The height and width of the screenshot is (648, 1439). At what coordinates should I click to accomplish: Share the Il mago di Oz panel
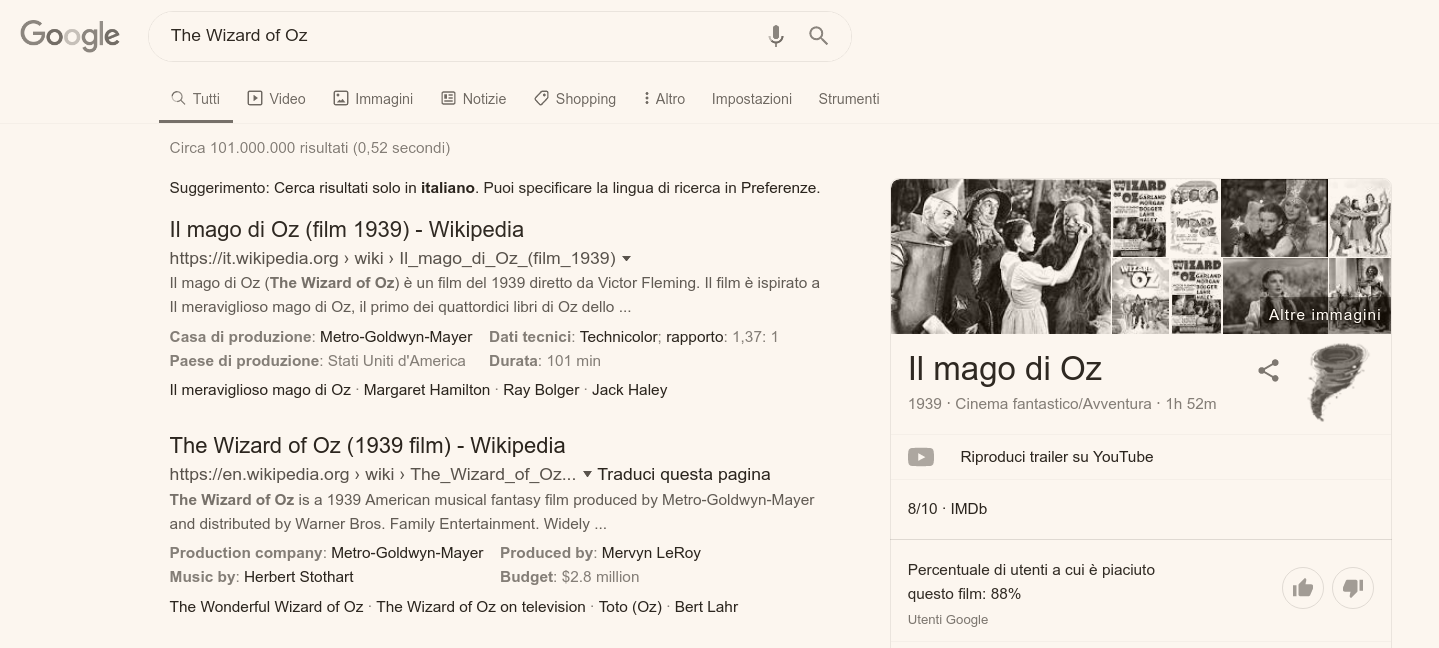1268,371
